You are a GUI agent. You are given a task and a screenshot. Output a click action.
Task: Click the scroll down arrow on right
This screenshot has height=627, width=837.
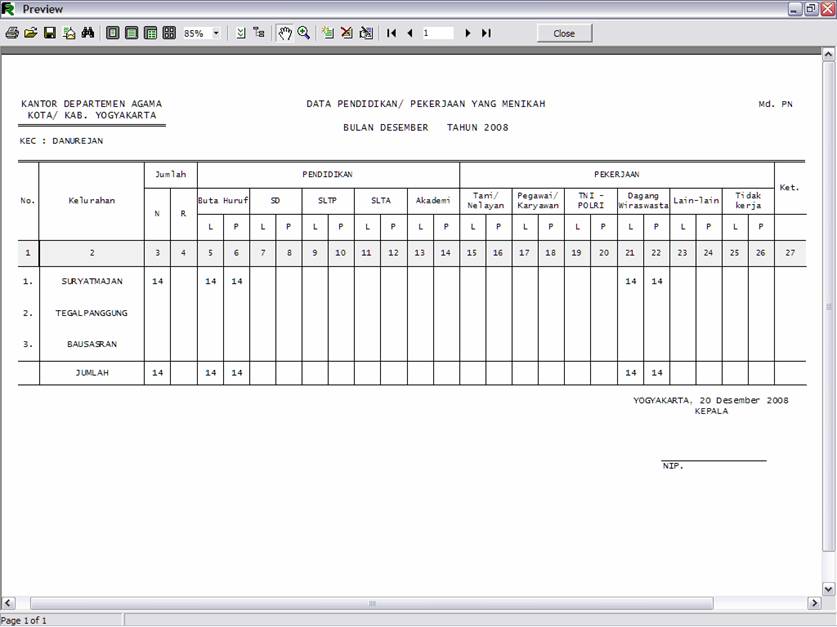(x=829, y=589)
